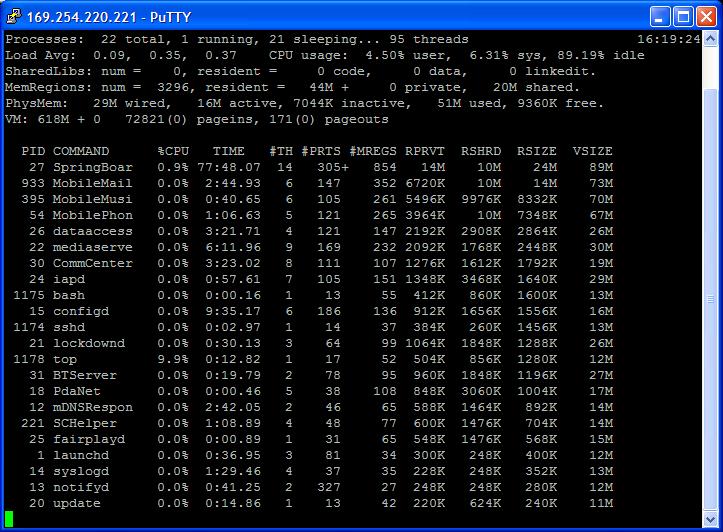723x532 pixels.
Task: Click the PID column header
Action: 33,151
